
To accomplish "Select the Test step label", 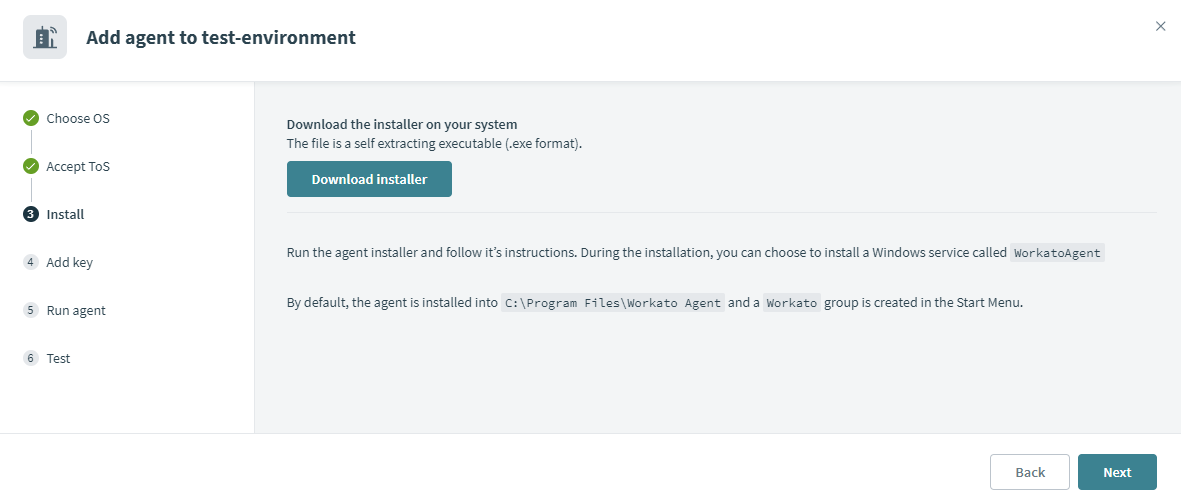I will [x=58, y=358].
